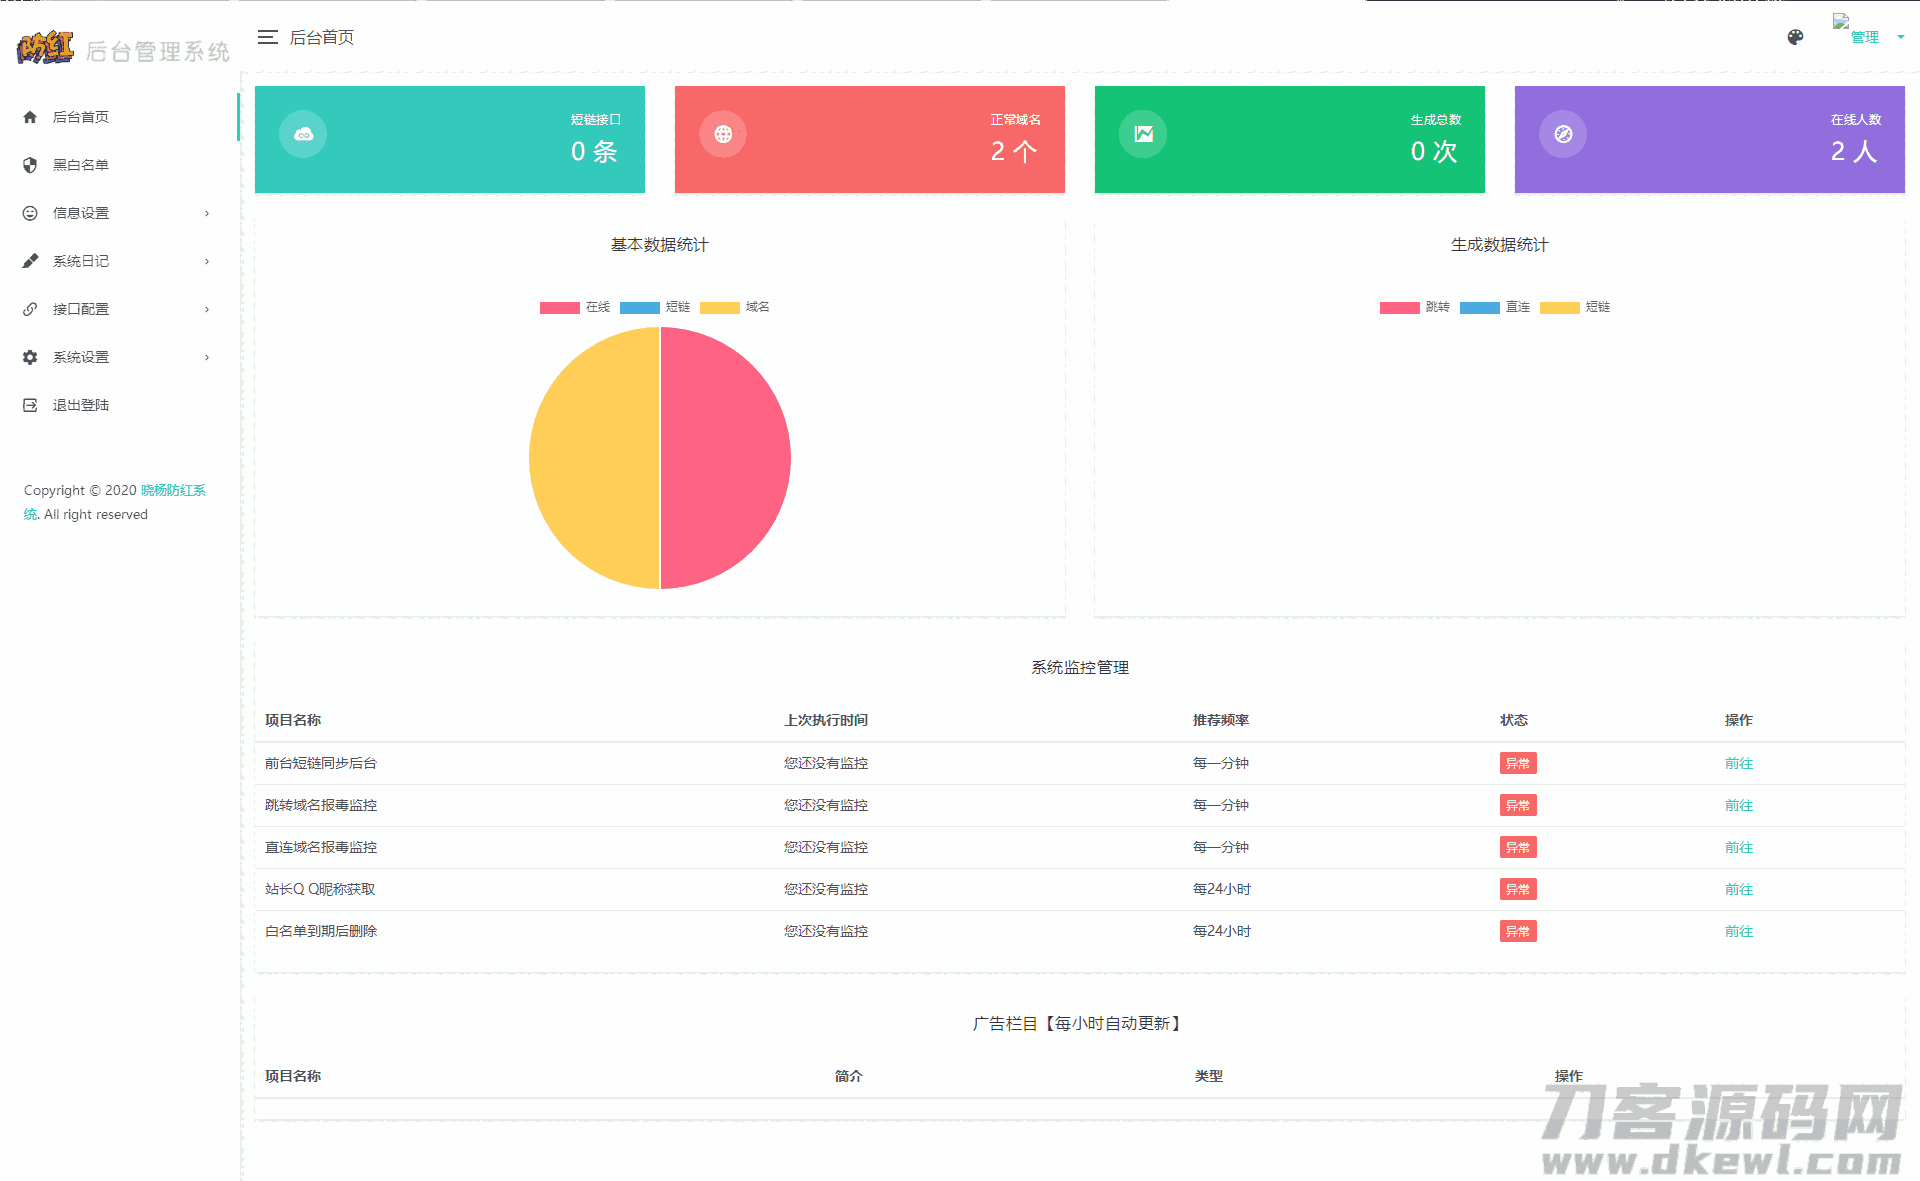Click the pencil icon for 系统日记
1920x1181 pixels.
pos(30,261)
